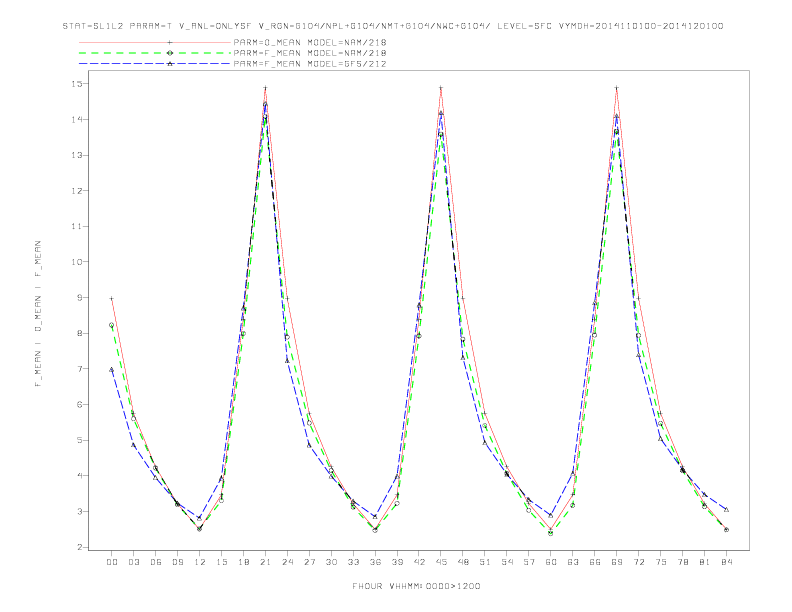Click x-axis forecast hour label 63

coord(573,562)
